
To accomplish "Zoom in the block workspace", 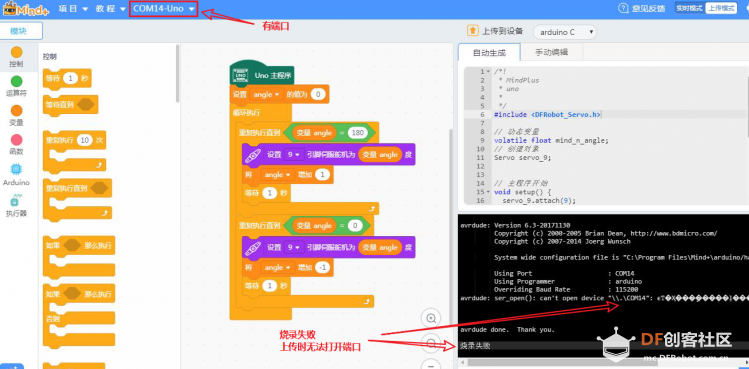I will (x=431, y=318).
